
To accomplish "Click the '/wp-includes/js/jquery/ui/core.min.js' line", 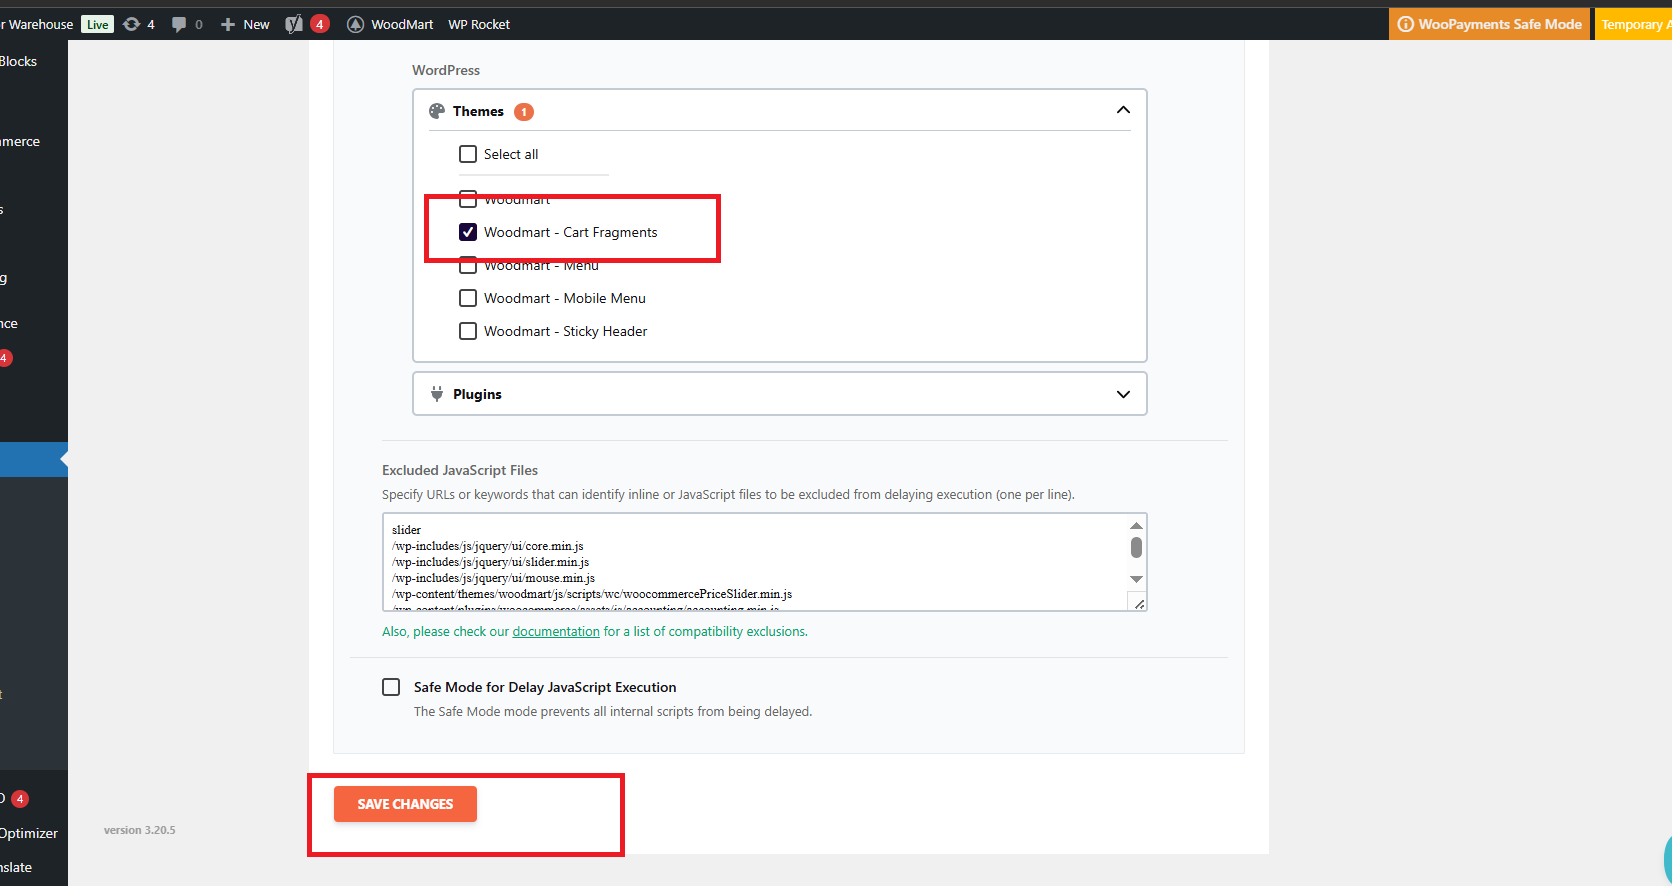I will (488, 546).
